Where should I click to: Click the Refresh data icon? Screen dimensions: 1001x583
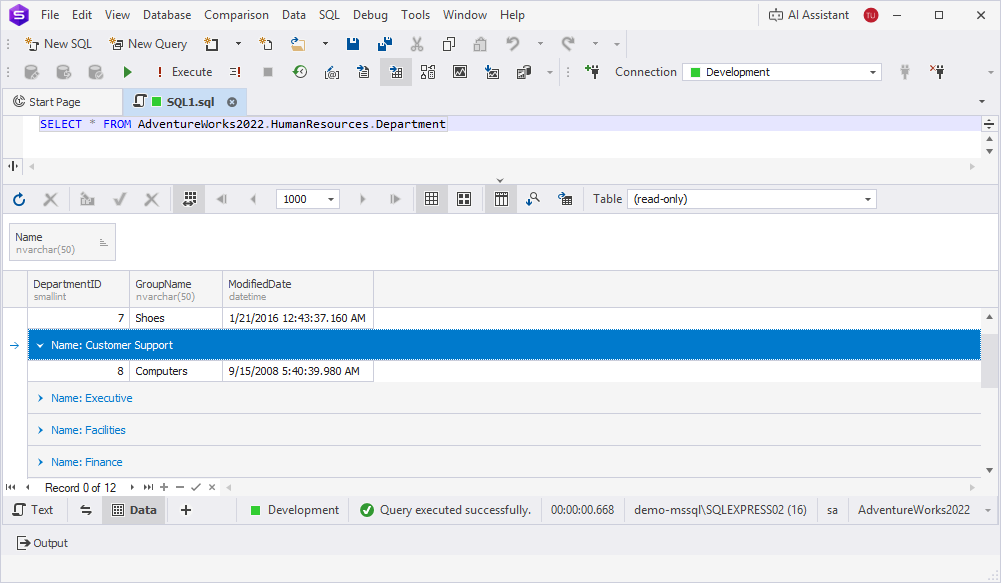coord(19,199)
